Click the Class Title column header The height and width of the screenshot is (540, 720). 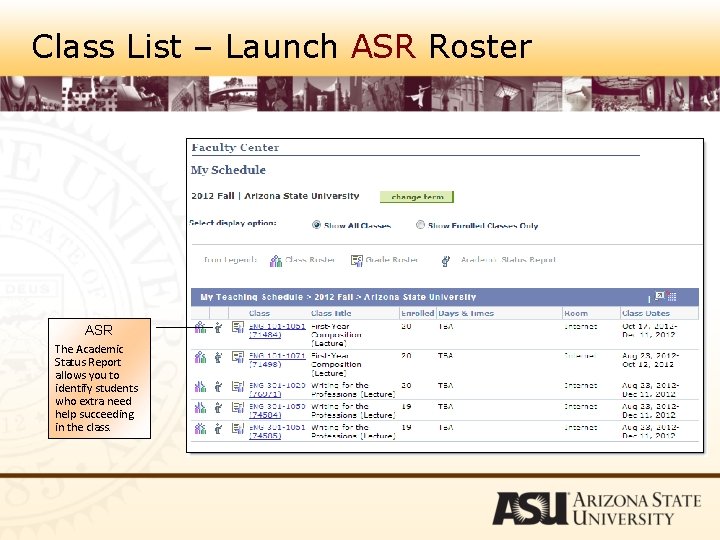click(331, 313)
